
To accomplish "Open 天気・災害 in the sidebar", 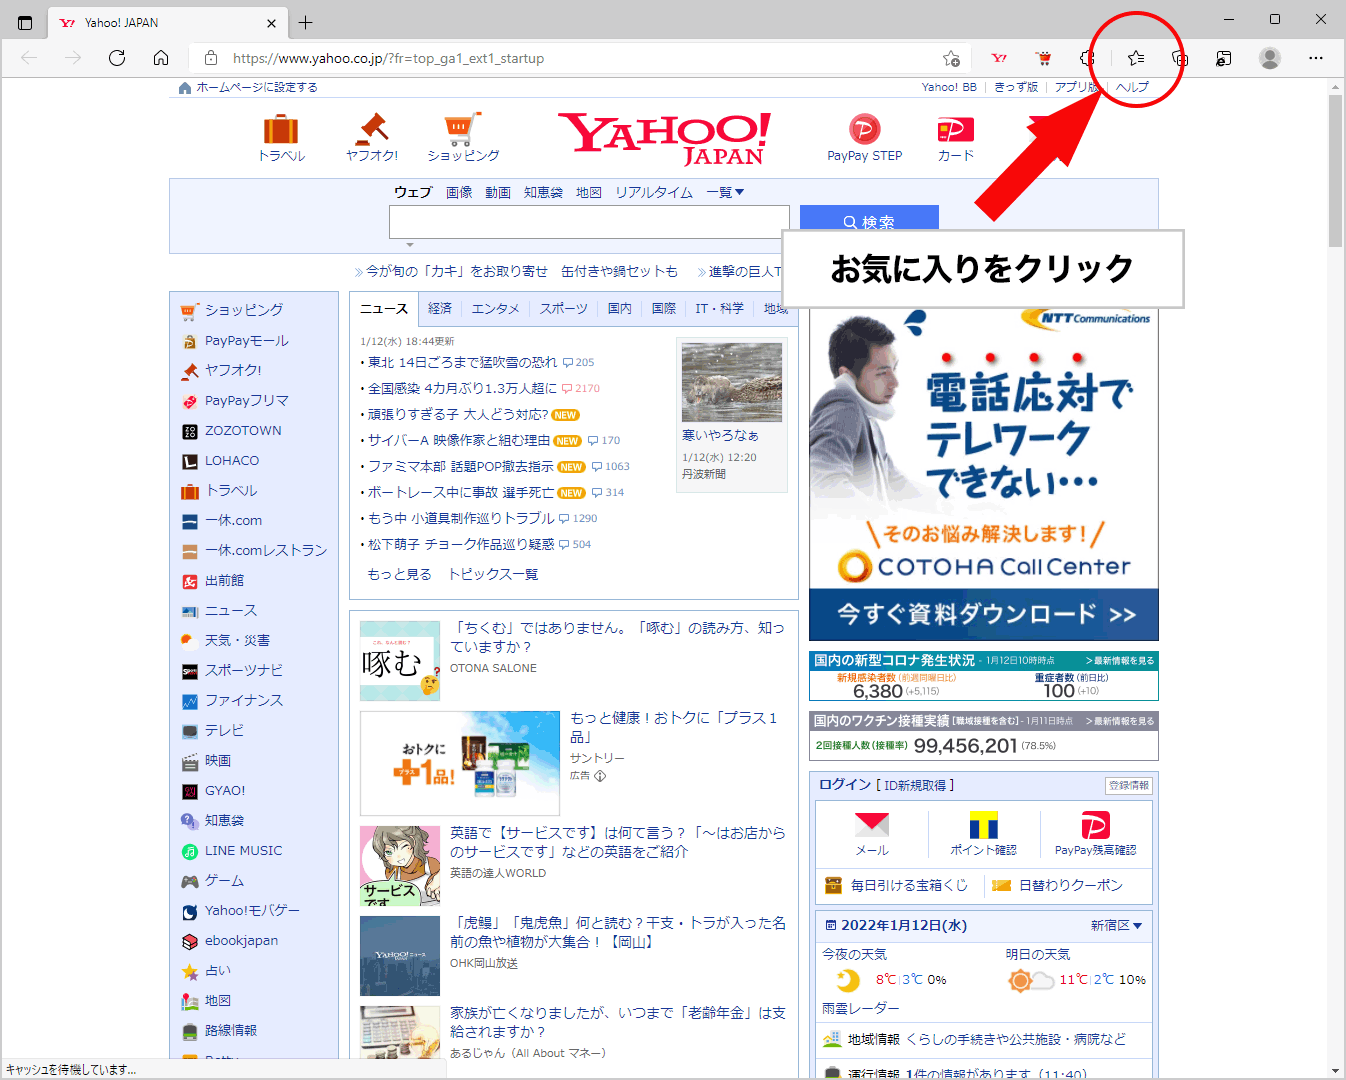I will pyautogui.click(x=237, y=640).
